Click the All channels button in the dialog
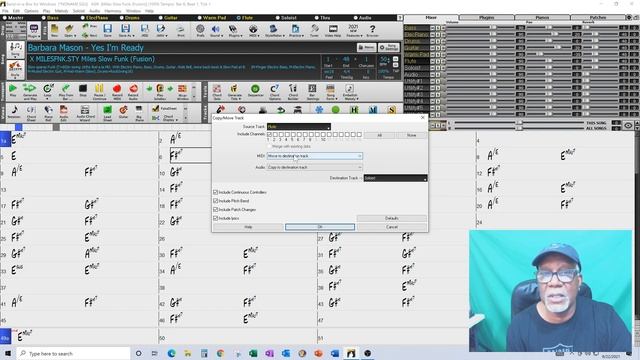Screen dimensions: 640x360 pyautogui.click(x=379, y=135)
